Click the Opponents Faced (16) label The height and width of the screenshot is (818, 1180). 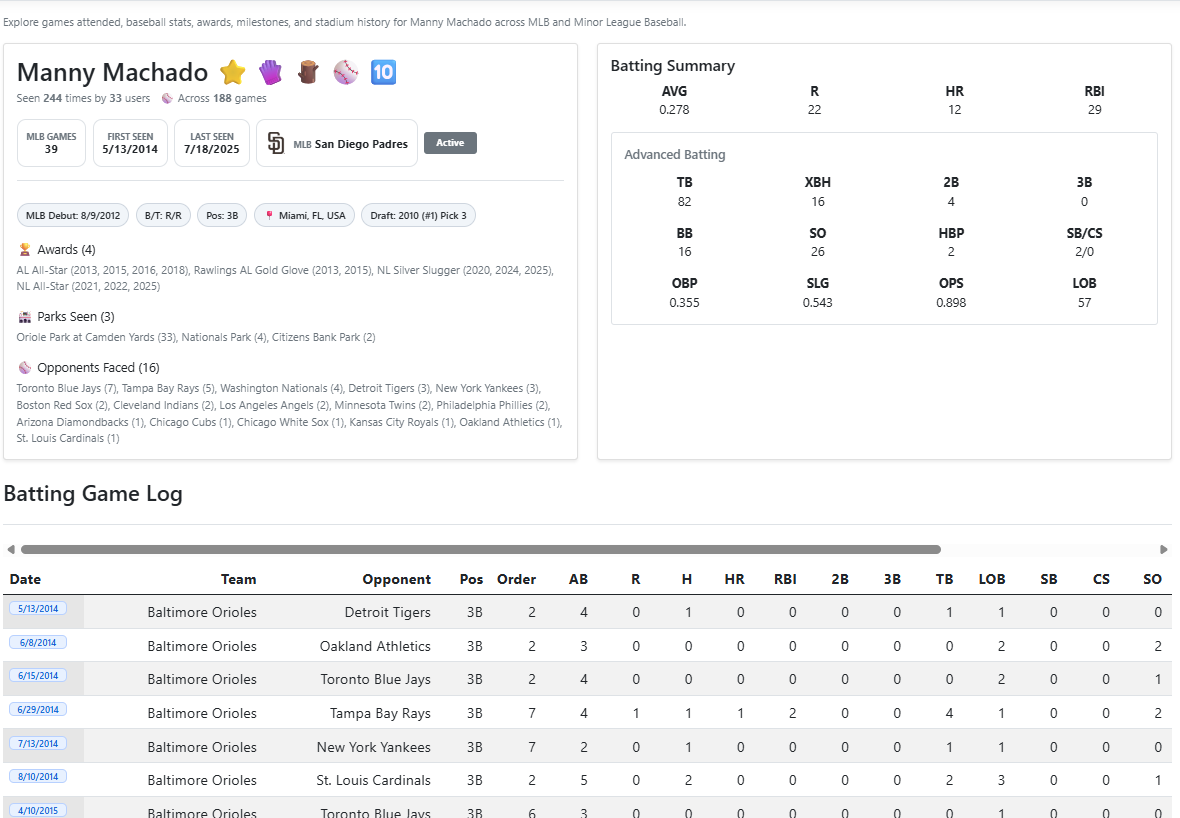tap(98, 368)
